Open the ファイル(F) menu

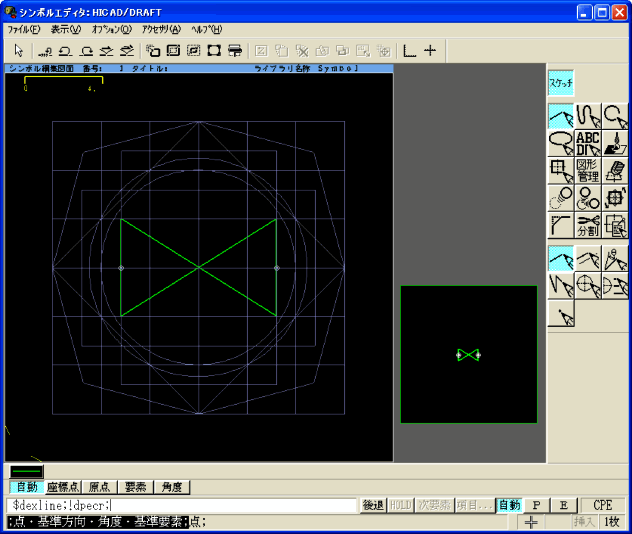pyautogui.click(x=25, y=29)
